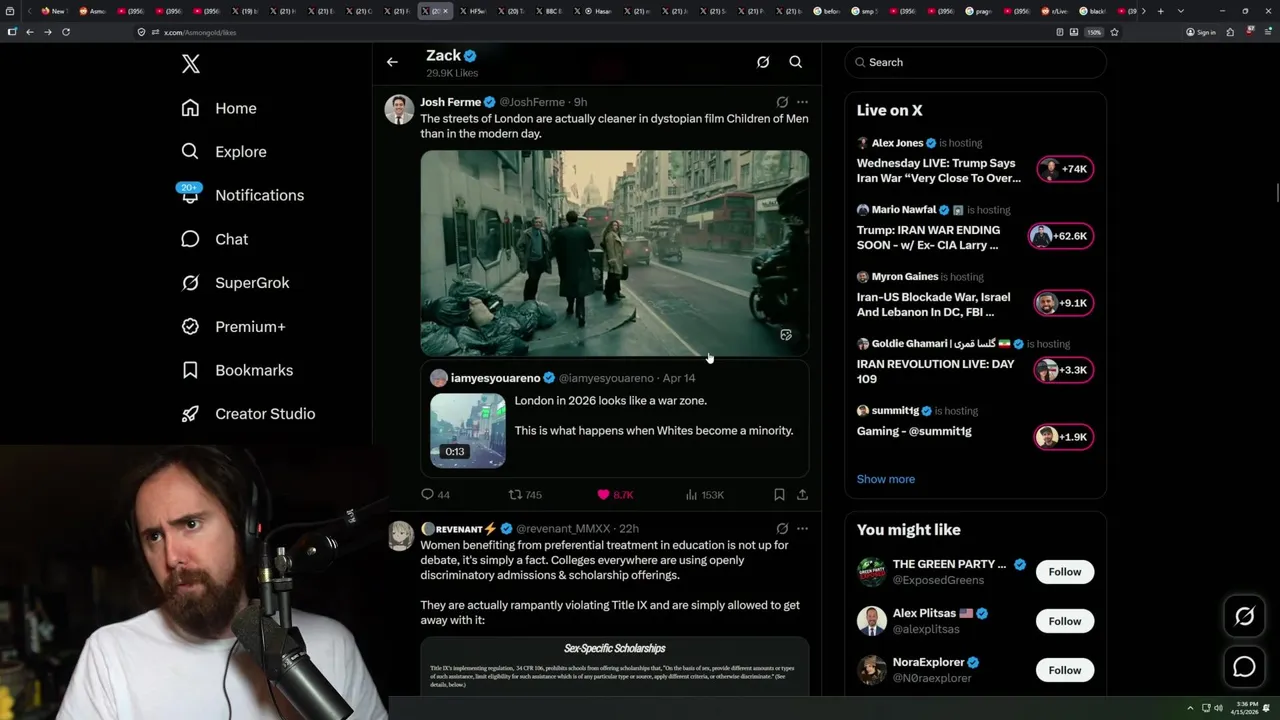Play the quoted 0:13 video thumbnail
The image size is (1280, 720).
point(468,430)
